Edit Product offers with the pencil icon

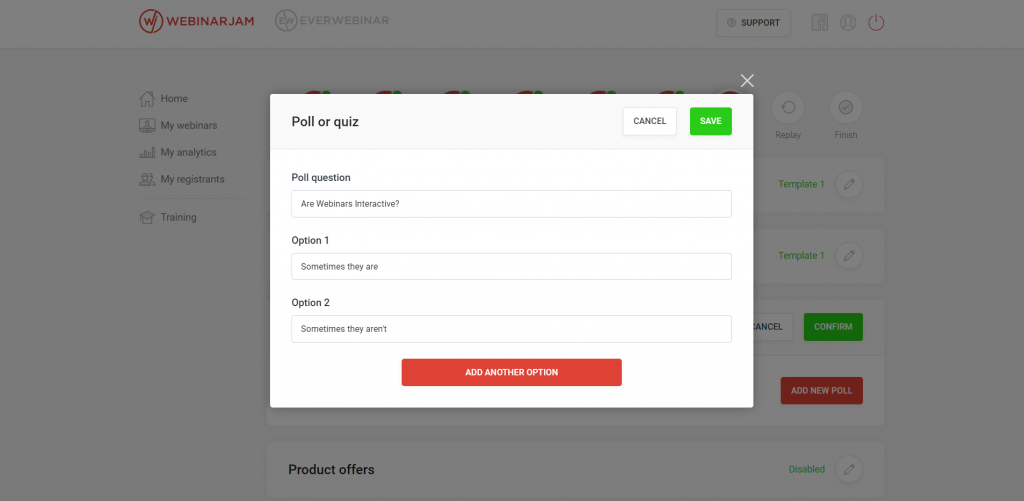pyautogui.click(x=849, y=469)
